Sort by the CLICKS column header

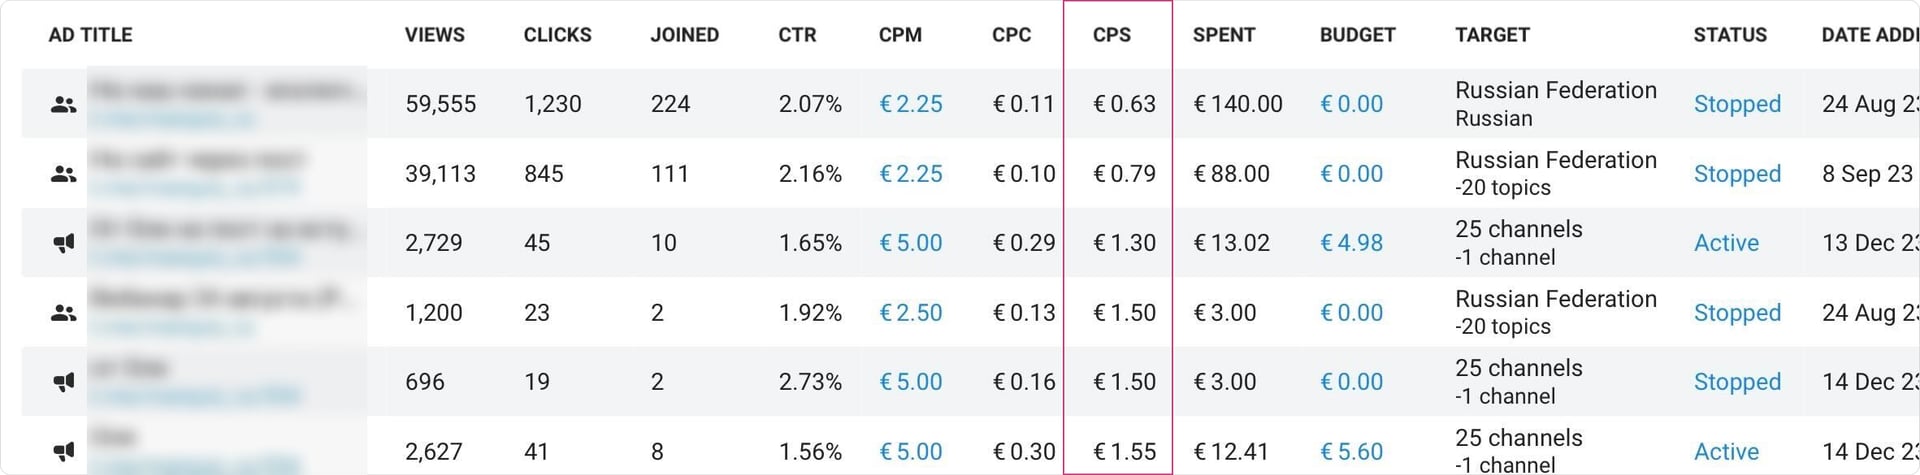tap(557, 35)
